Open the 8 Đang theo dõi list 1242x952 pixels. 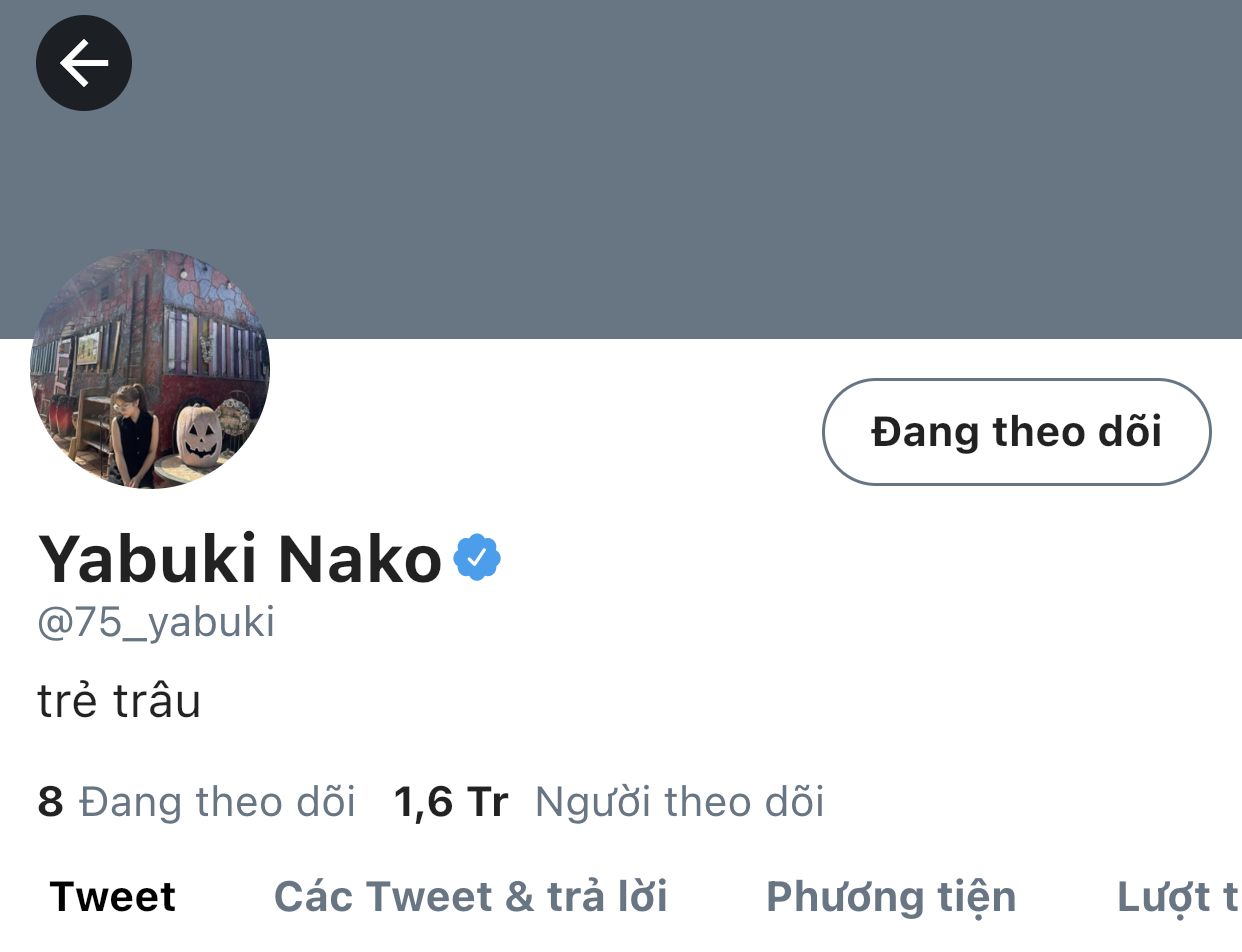197,802
